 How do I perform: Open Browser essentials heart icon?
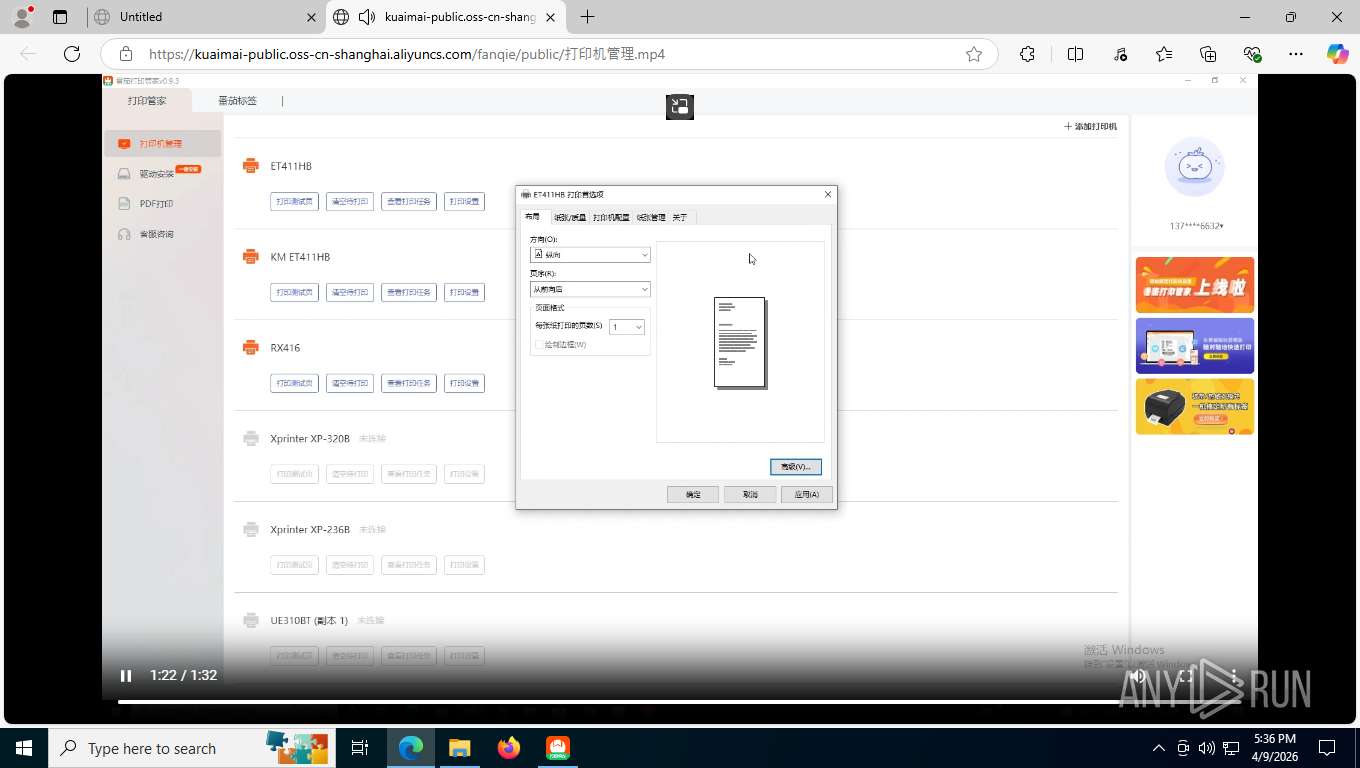click(1252, 54)
